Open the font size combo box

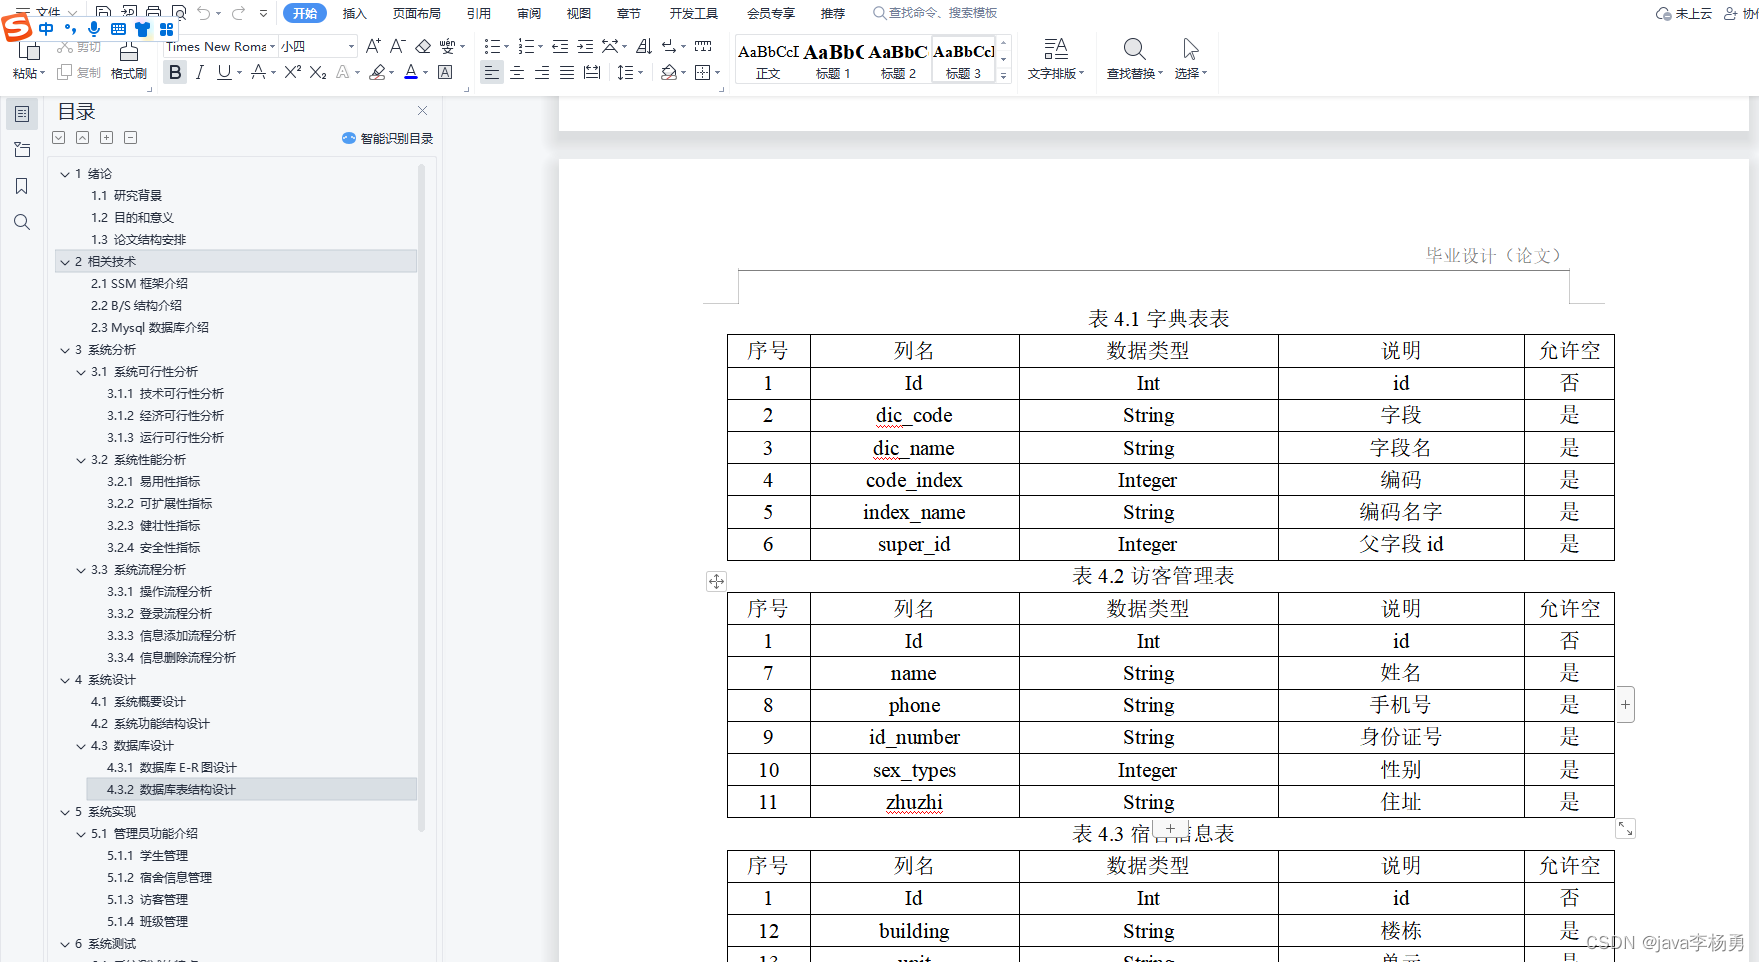click(318, 46)
